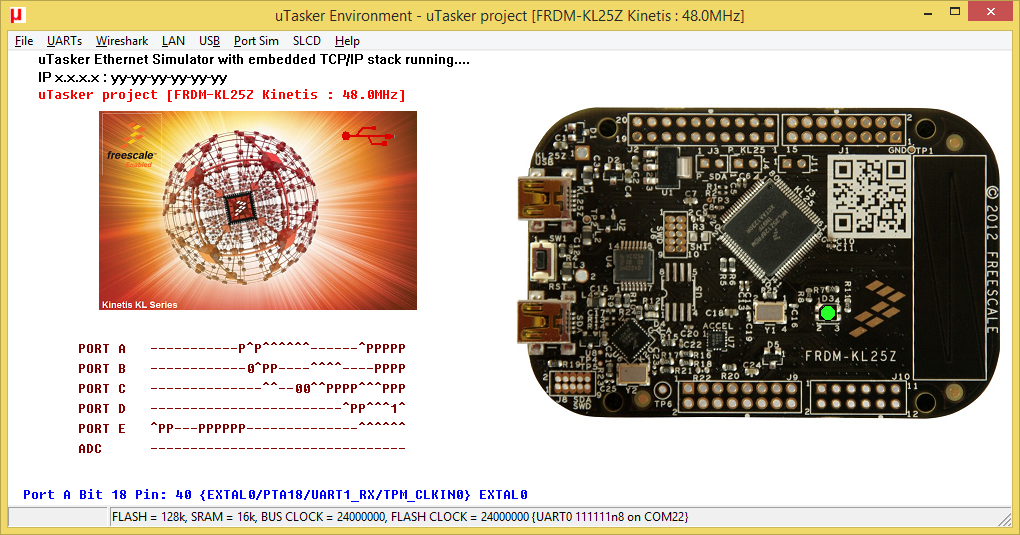Expand the LAN menu

pyautogui.click(x=173, y=41)
